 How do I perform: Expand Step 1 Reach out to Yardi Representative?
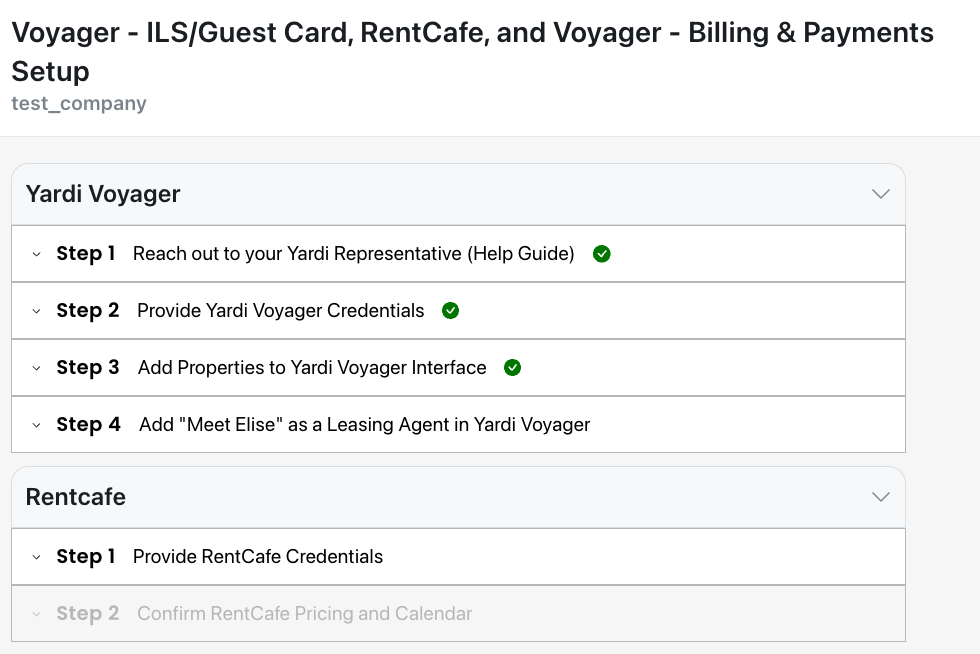tap(36, 254)
